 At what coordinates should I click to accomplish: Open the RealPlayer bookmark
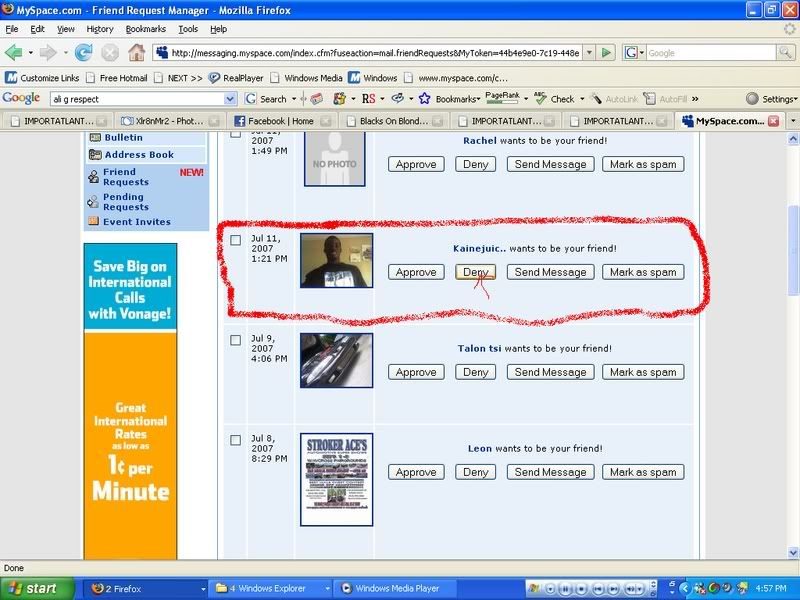(x=236, y=78)
